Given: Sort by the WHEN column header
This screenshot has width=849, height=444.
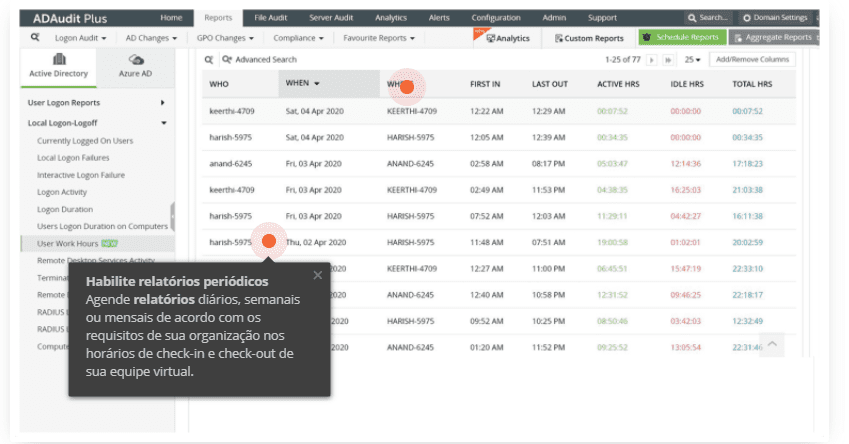Looking at the screenshot, I should click(x=302, y=83).
